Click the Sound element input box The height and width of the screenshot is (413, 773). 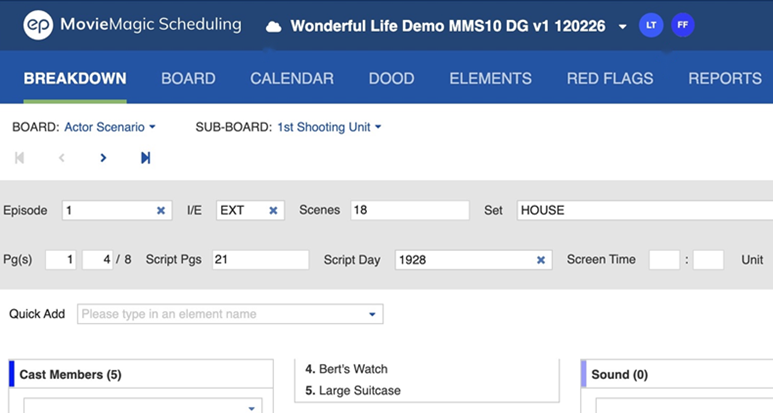684,406
